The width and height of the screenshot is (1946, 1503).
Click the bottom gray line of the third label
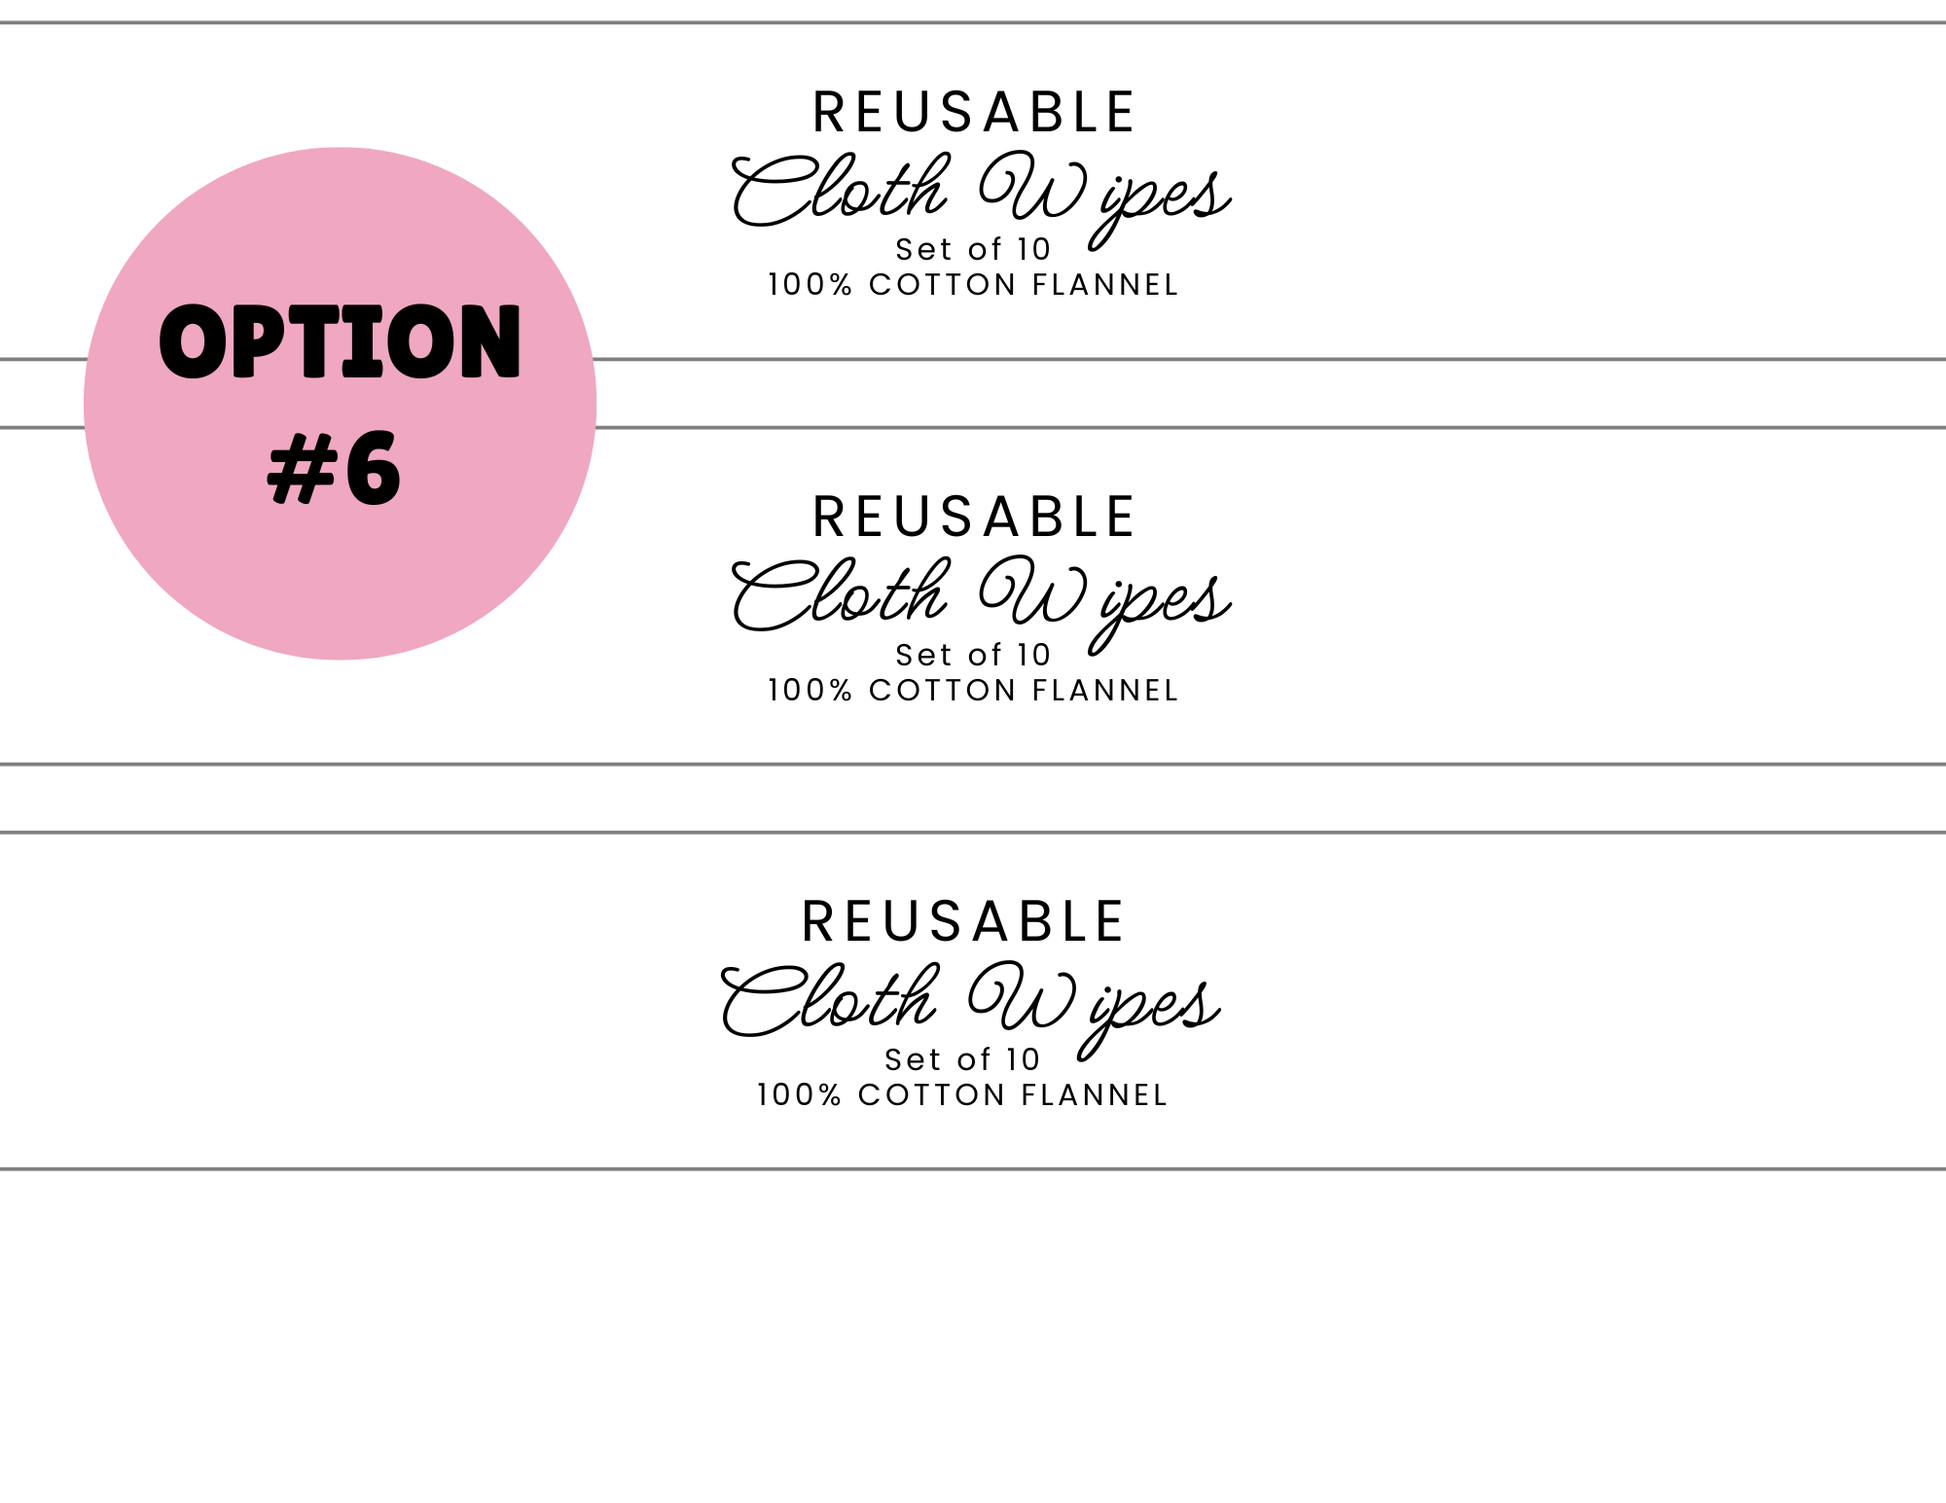coord(973,1169)
